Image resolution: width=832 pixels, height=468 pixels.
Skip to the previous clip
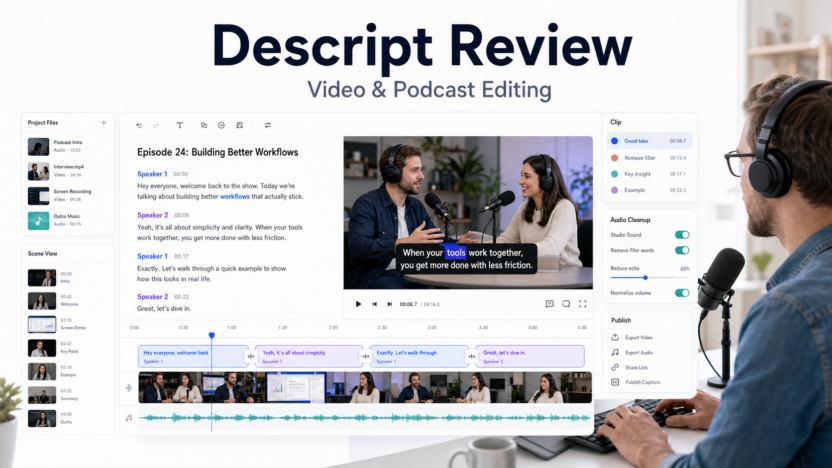[x=375, y=304]
